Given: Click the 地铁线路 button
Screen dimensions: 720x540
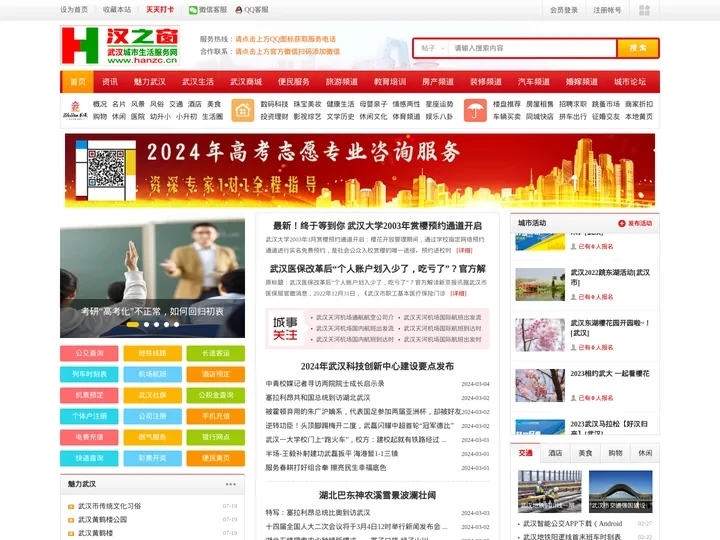Looking at the screenshot, I should click(x=152, y=353).
